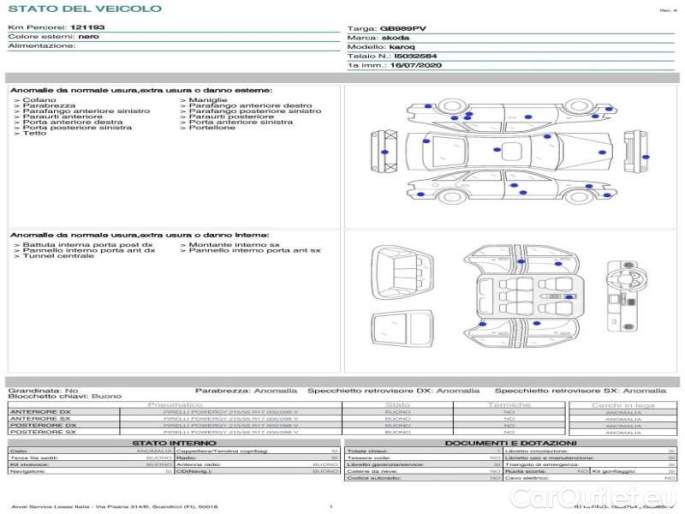Select 'Porta posteriore sinistra' entry
The width and height of the screenshot is (685, 514).
point(77,128)
